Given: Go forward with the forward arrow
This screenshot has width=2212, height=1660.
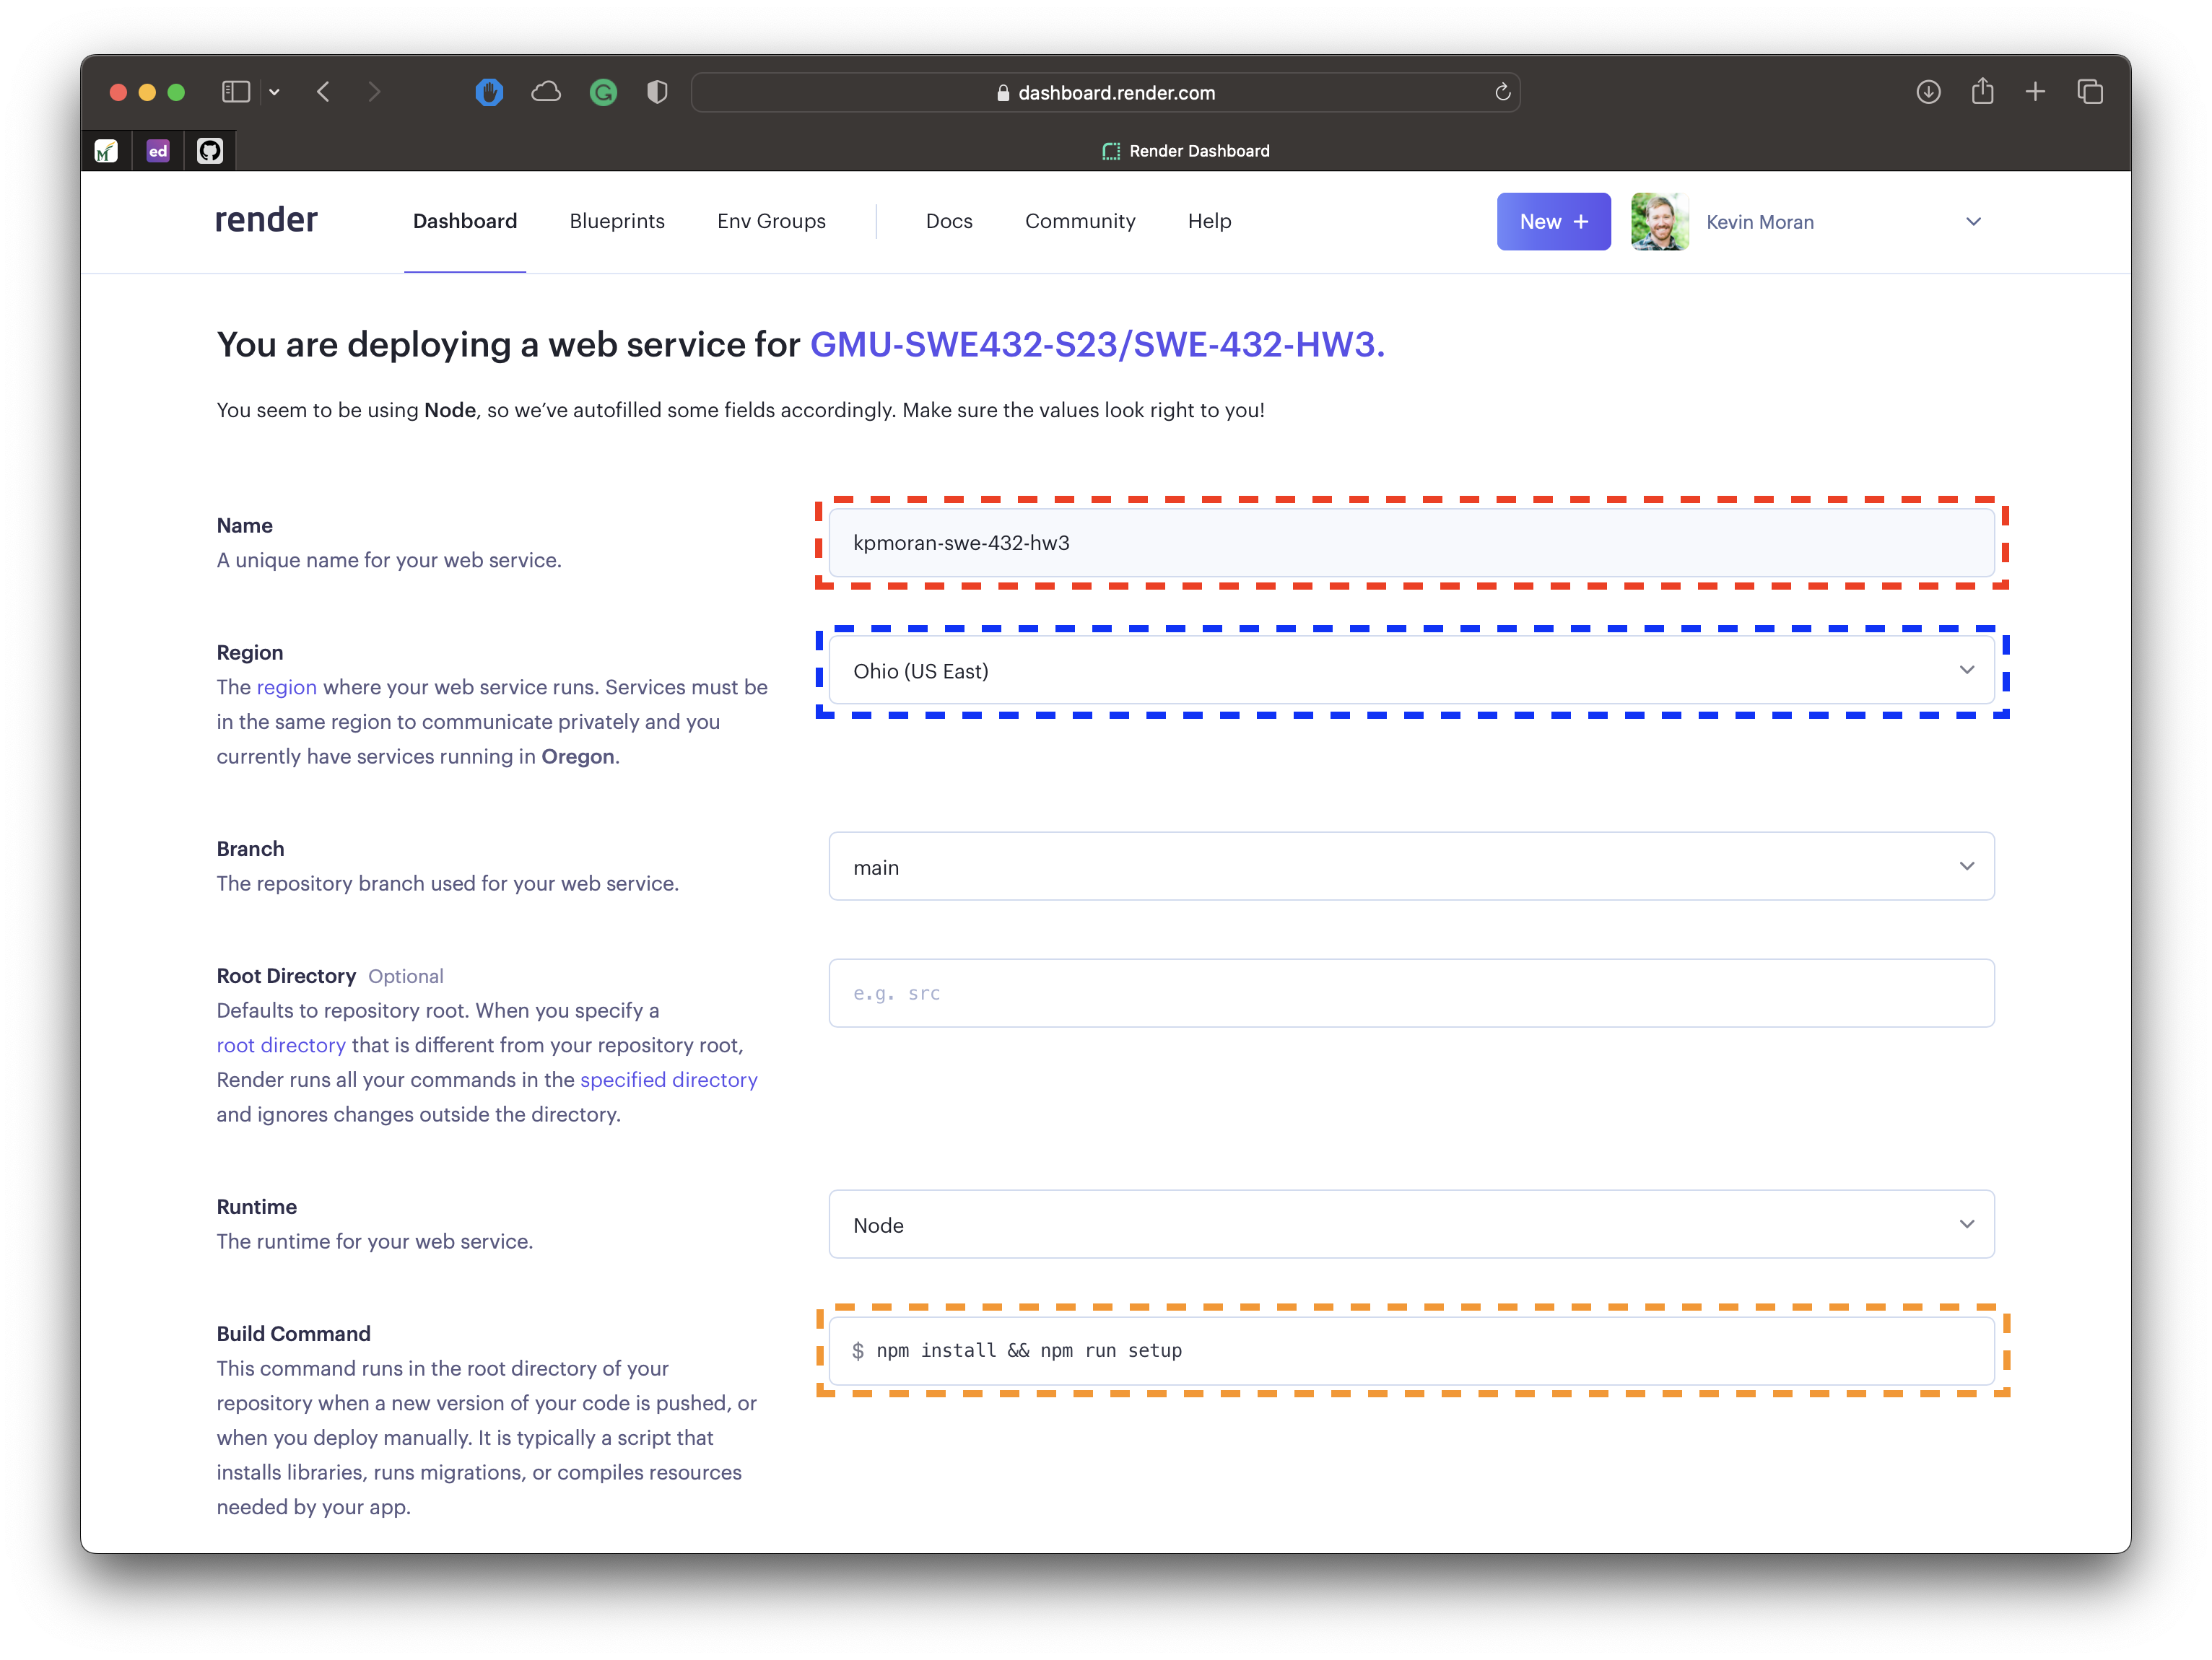Looking at the screenshot, I should (374, 92).
